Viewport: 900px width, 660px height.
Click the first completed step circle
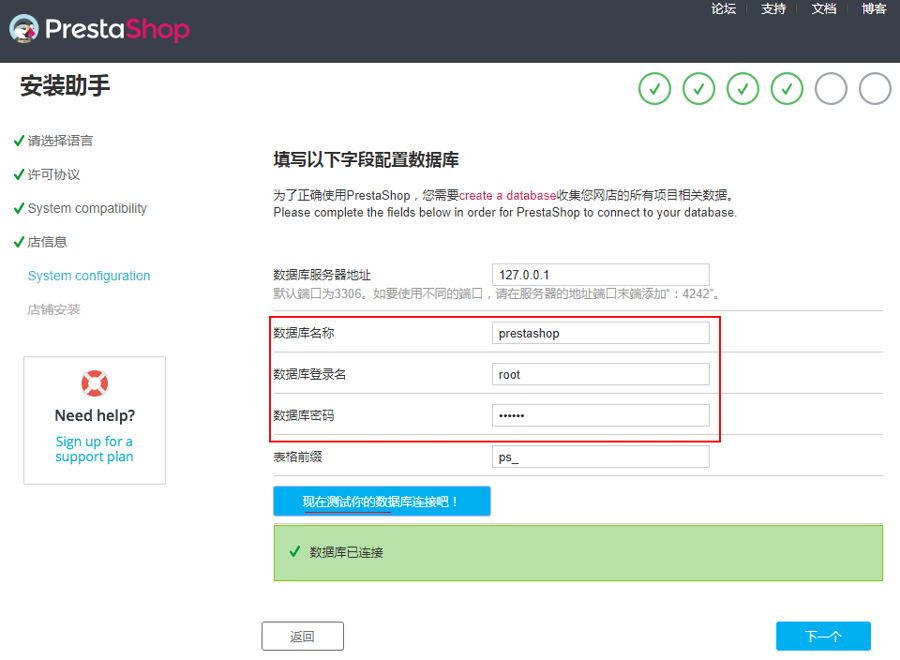(654, 89)
